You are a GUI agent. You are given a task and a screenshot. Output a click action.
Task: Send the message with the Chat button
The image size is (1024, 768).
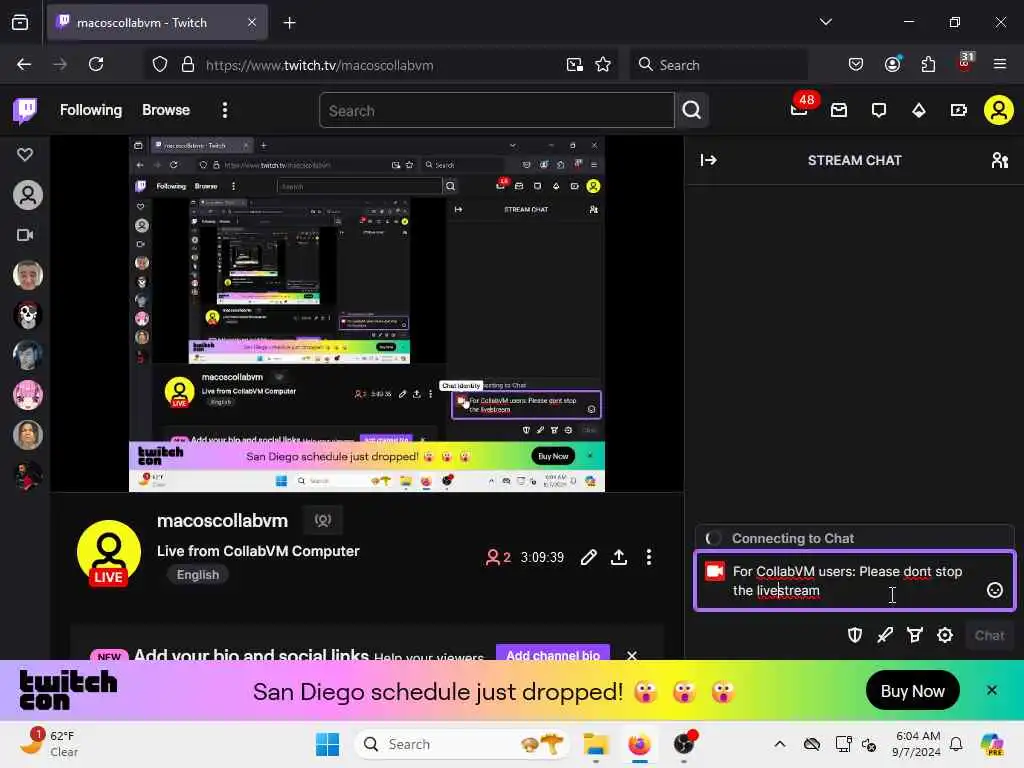coord(989,635)
